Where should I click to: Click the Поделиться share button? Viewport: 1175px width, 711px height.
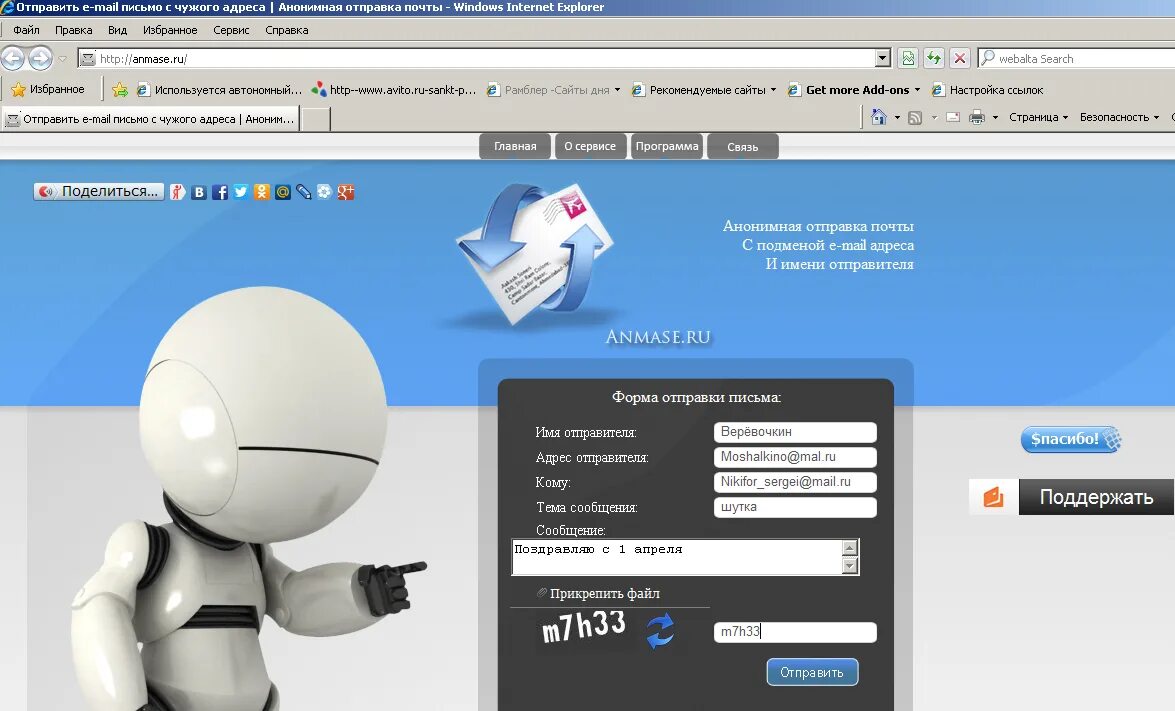pos(99,192)
